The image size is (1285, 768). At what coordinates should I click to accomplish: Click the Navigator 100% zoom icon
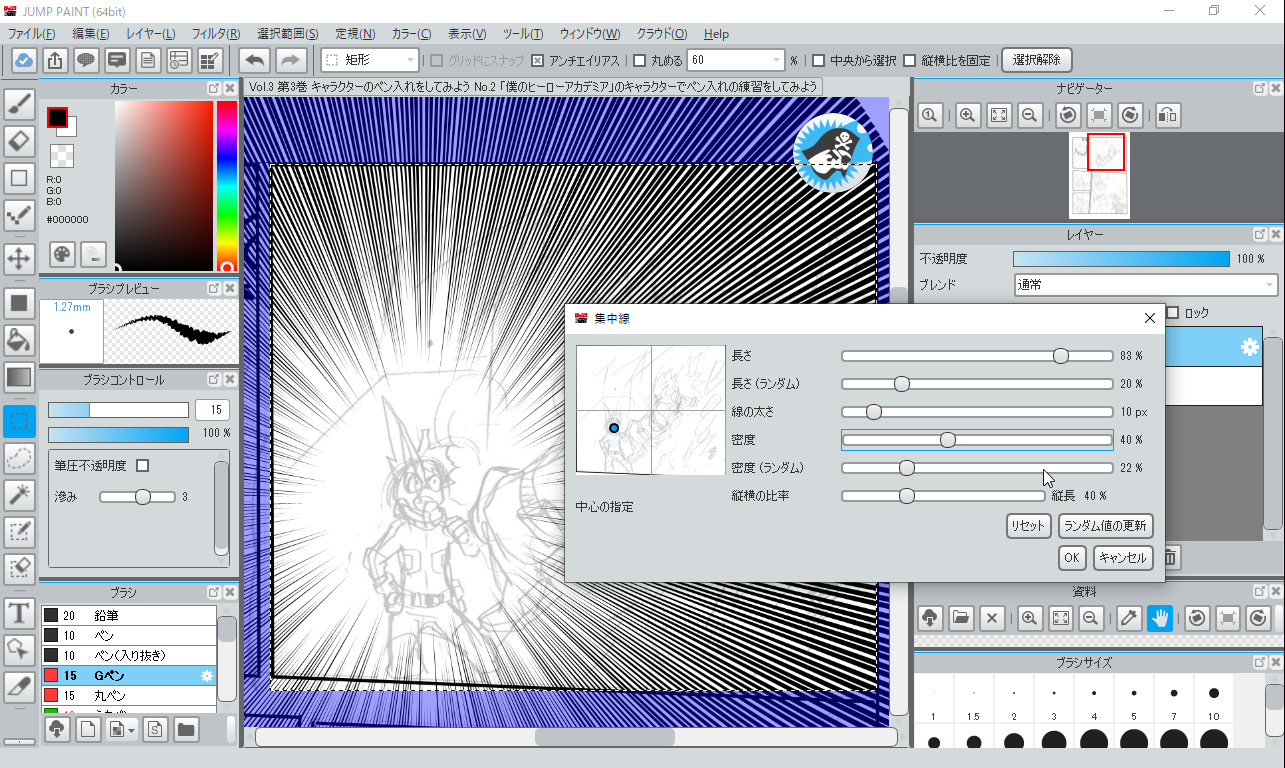pyautogui.click(x=930, y=115)
